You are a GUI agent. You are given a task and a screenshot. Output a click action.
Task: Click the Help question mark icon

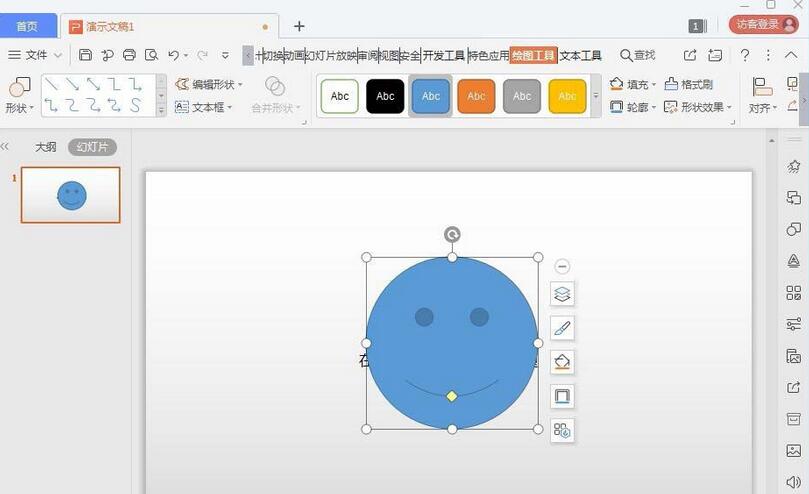click(745, 55)
